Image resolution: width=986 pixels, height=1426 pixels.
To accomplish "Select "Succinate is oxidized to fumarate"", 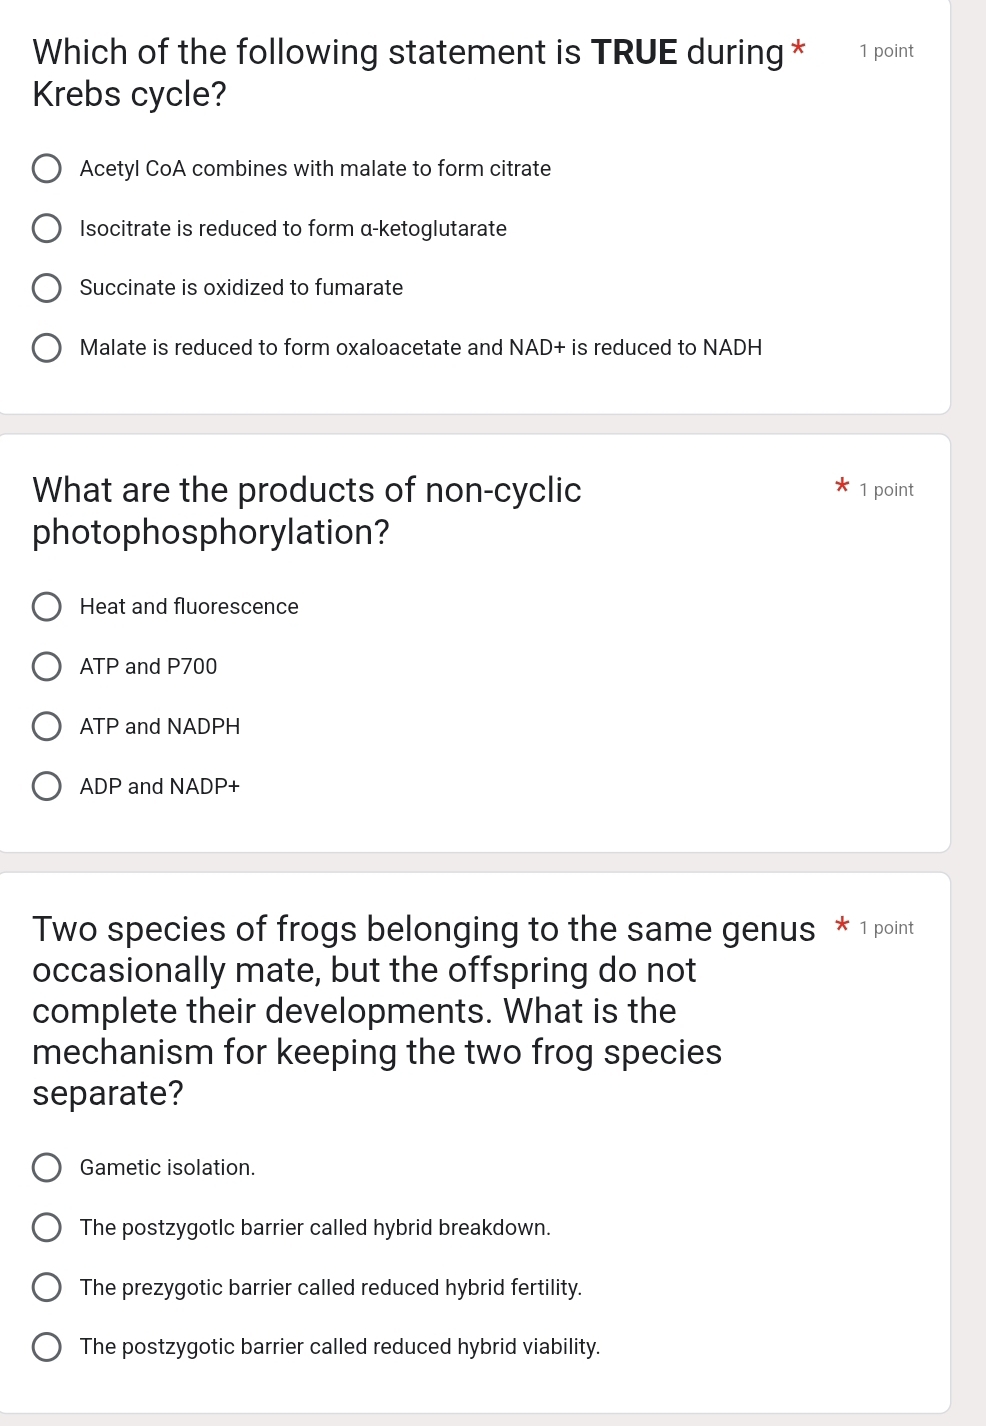I will (x=47, y=288).
